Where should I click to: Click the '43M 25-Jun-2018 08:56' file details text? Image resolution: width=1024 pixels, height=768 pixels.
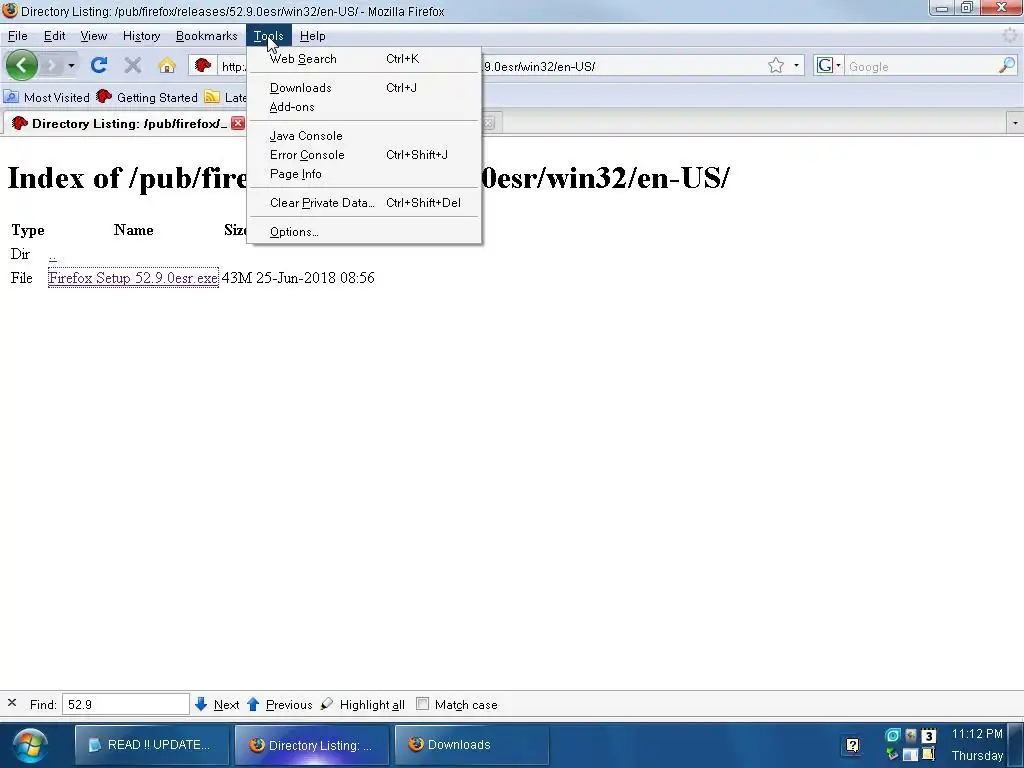point(298,278)
